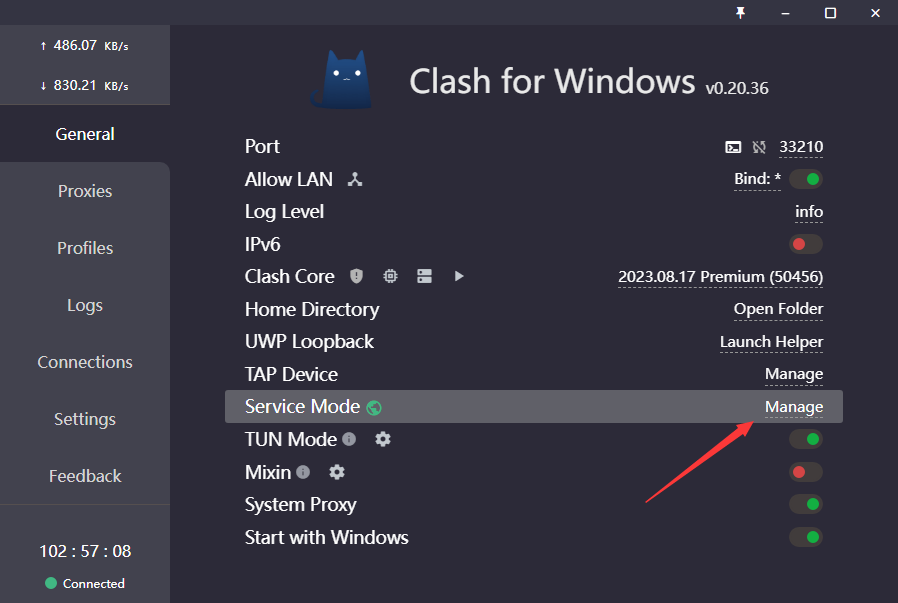Open terminal icon beside Port number
The width and height of the screenshot is (898, 603).
pos(733,147)
